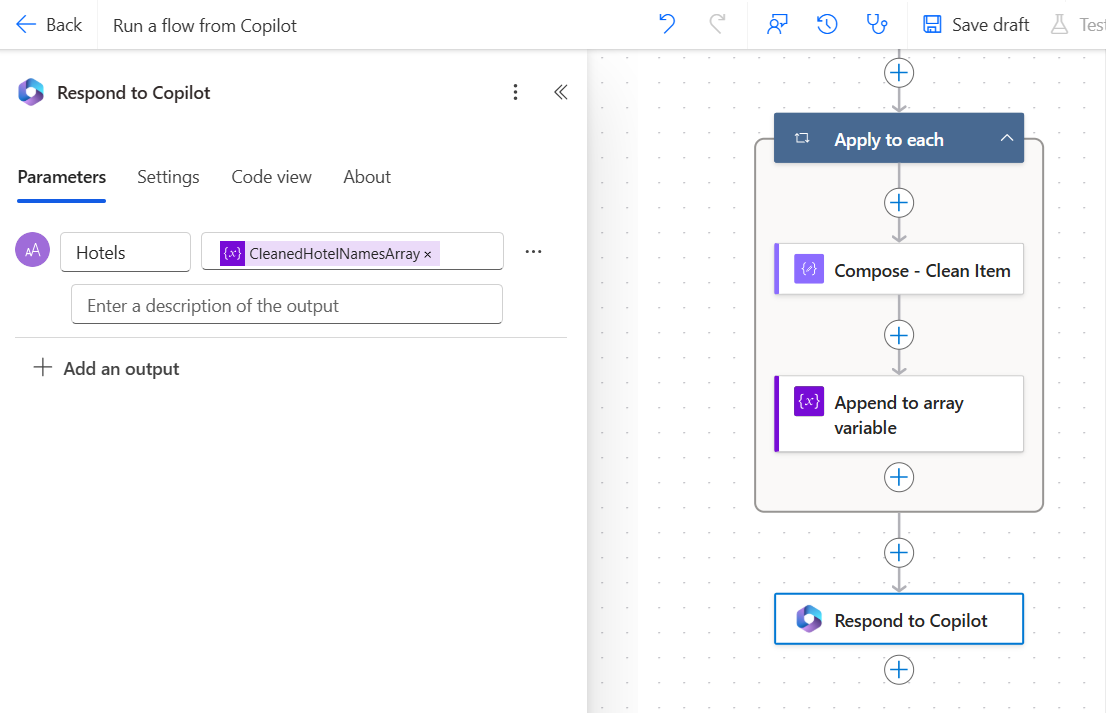Run the Flow checker stethoscope icon

coord(877,25)
